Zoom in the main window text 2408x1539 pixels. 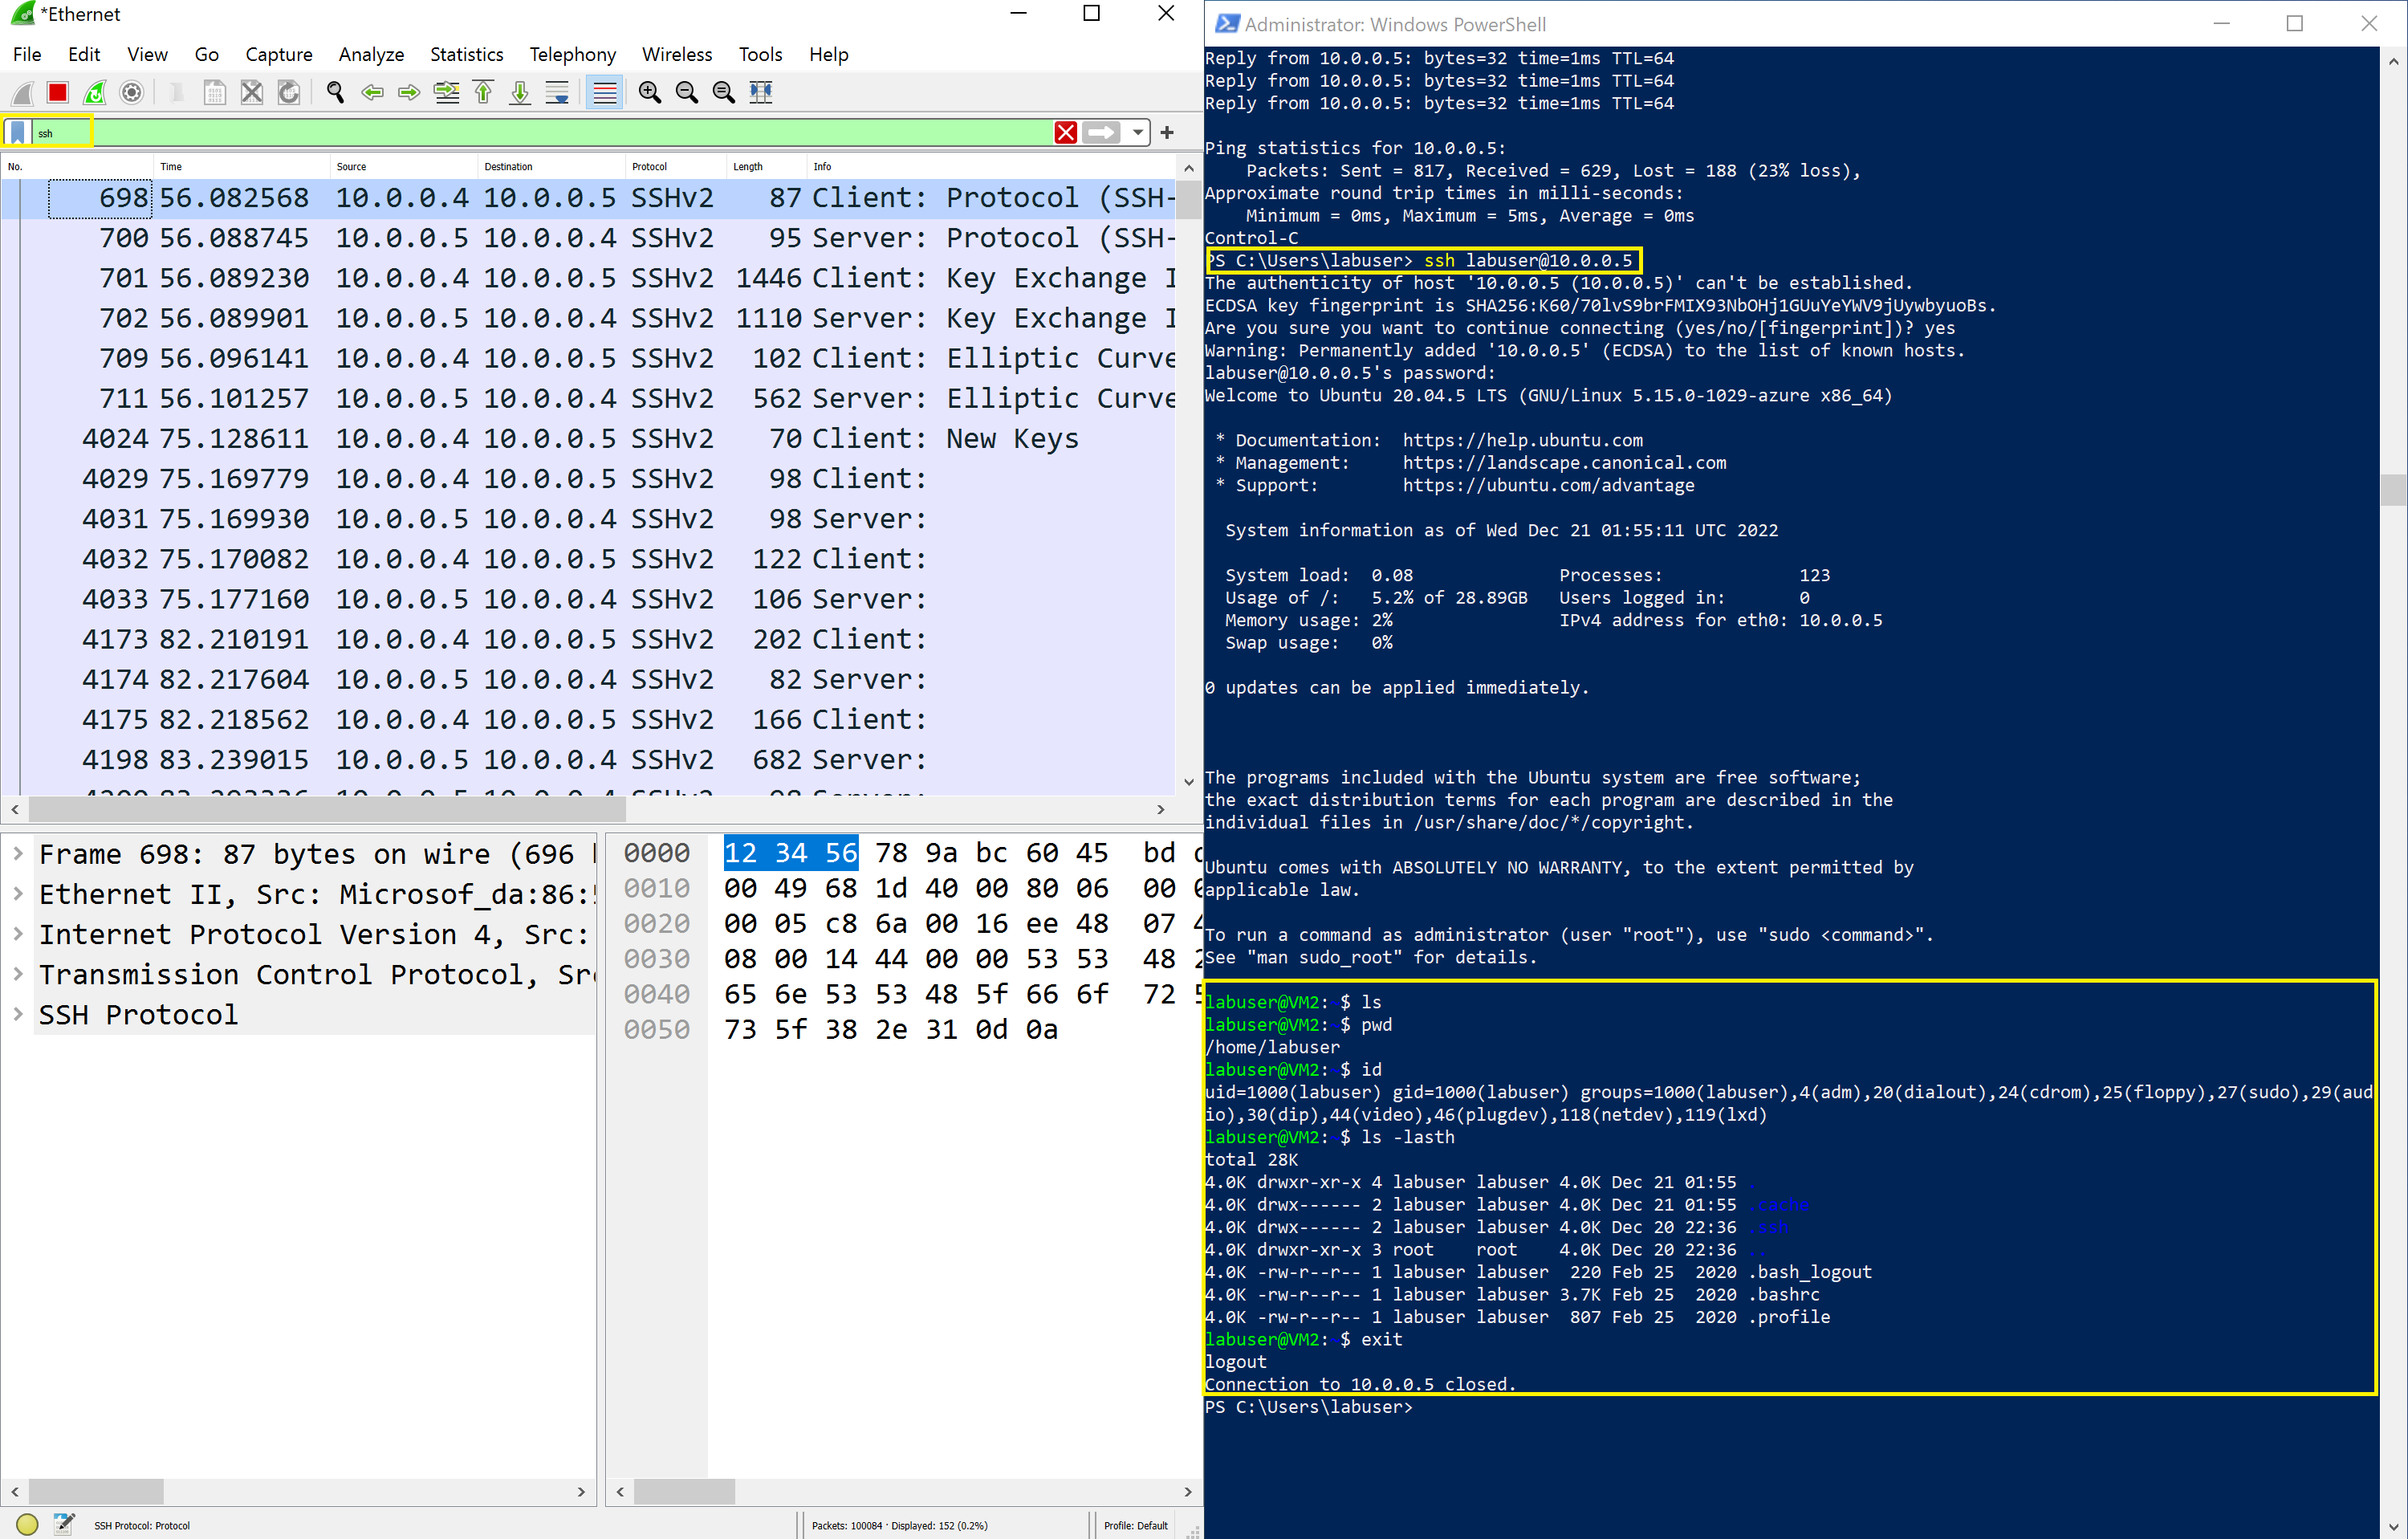tap(650, 93)
